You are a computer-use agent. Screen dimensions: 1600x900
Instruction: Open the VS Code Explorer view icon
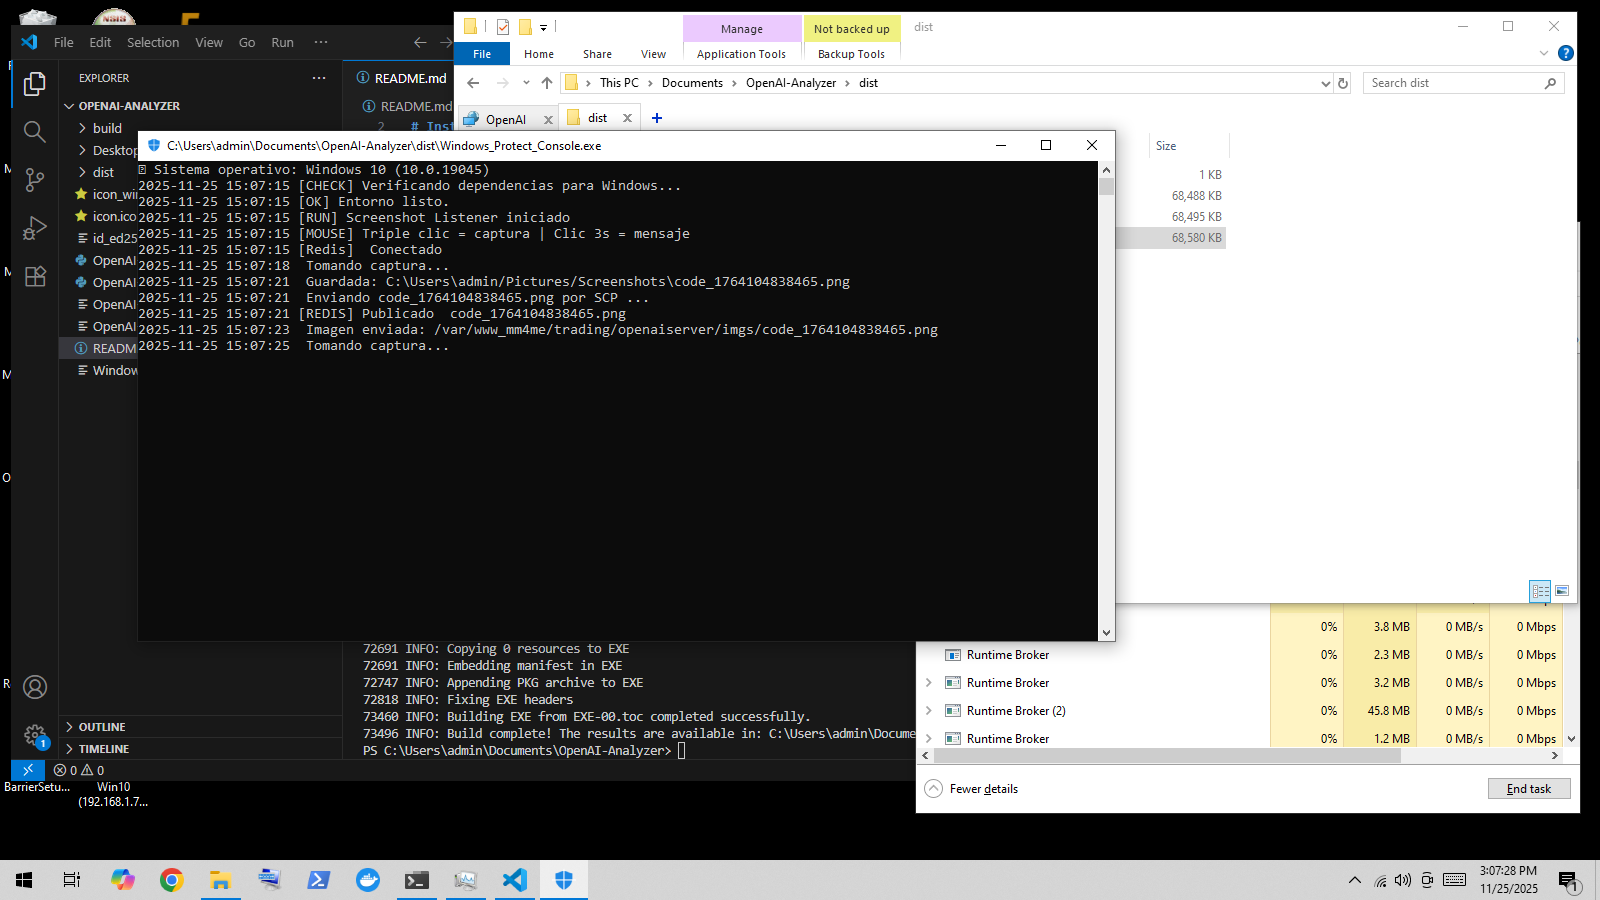click(35, 84)
